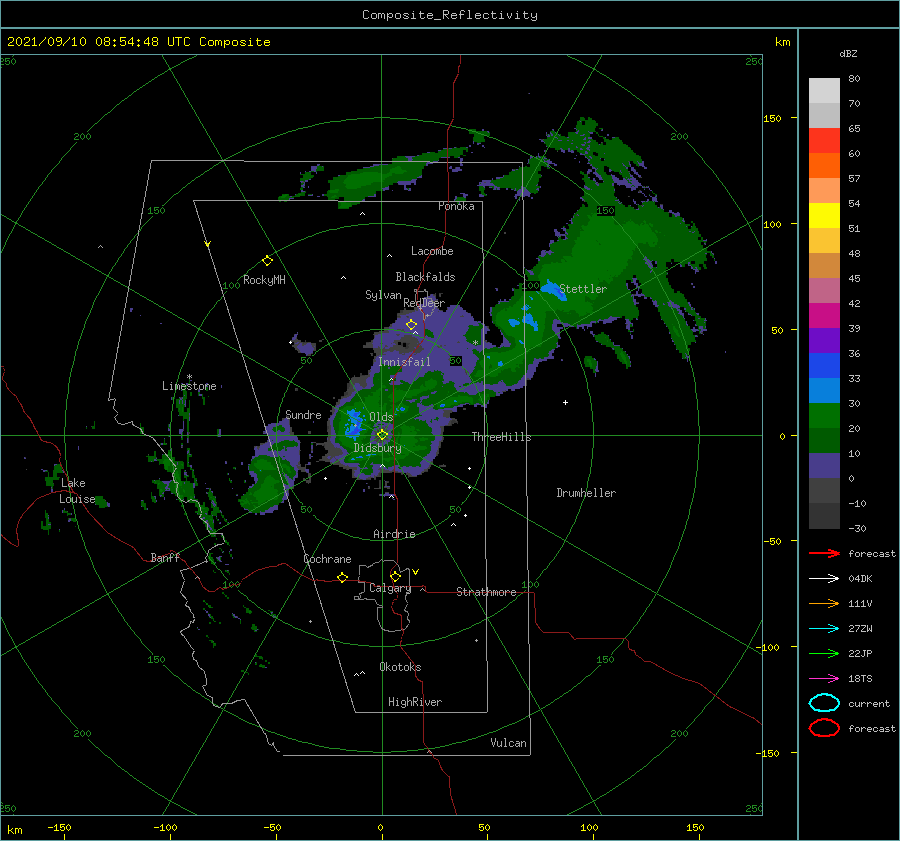Viewport: 900px width, 841px height.
Task: Click the yellow diamond marker near Cochrane
Action: pyautogui.click(x=343, y=577)
